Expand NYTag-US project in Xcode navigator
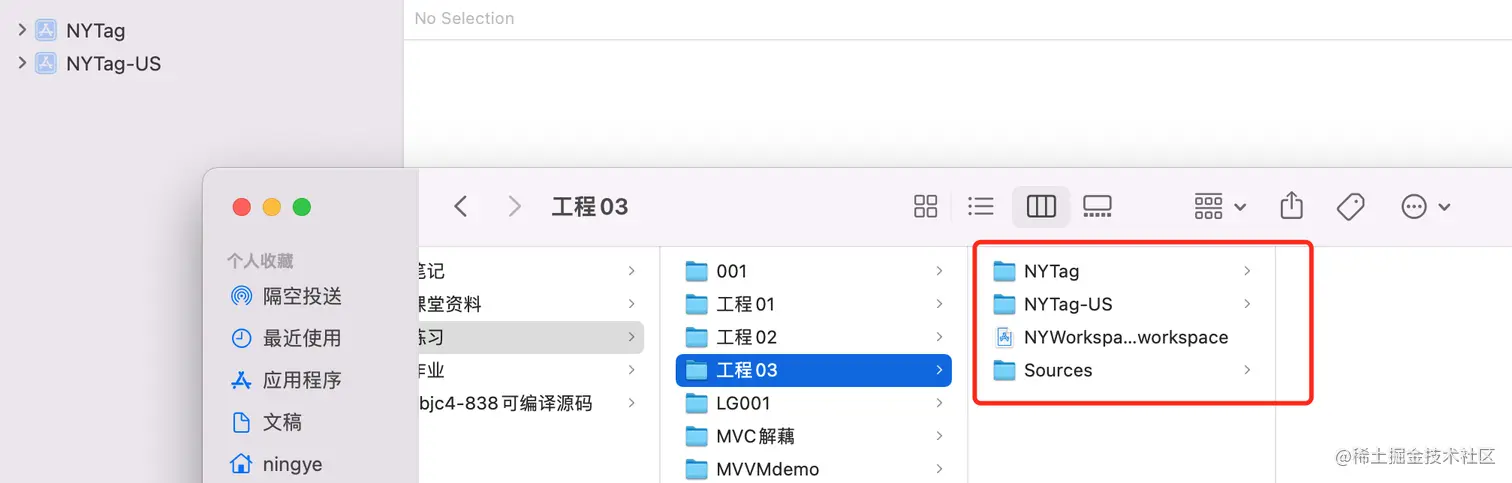1512x483 pixels. click(x=22, y=63)
